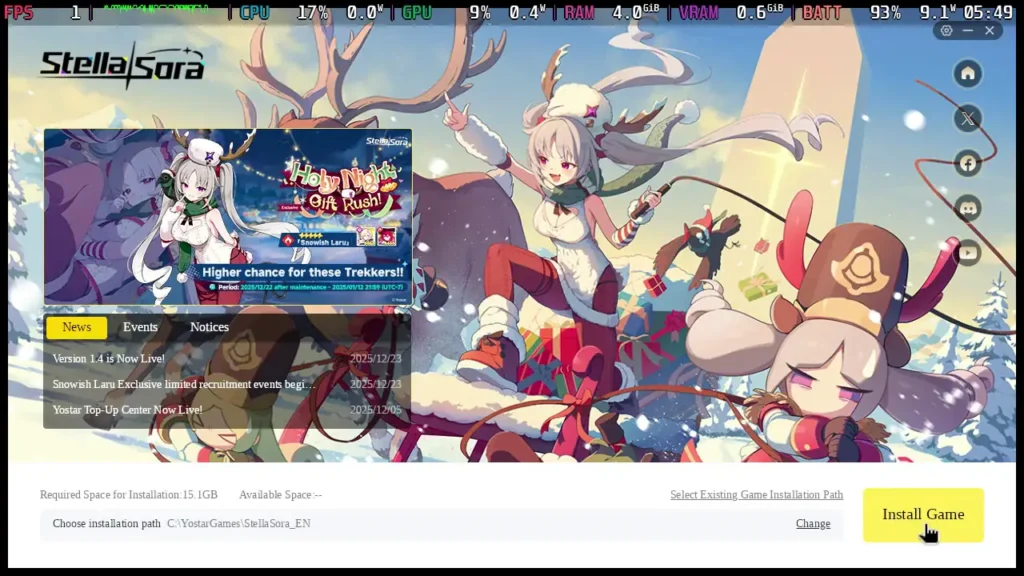Join the Discord server via sidebar icon
Image resolution: width=1024 pixels, height=576 pixels.
[967, 208]
